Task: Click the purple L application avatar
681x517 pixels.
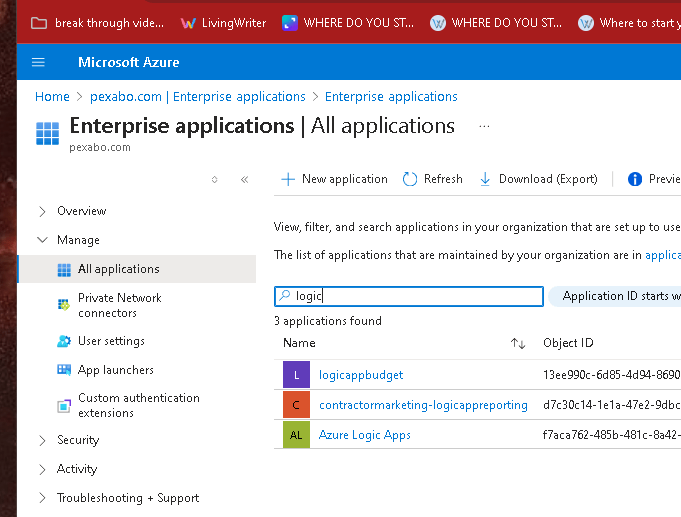Action: point(296,374)
